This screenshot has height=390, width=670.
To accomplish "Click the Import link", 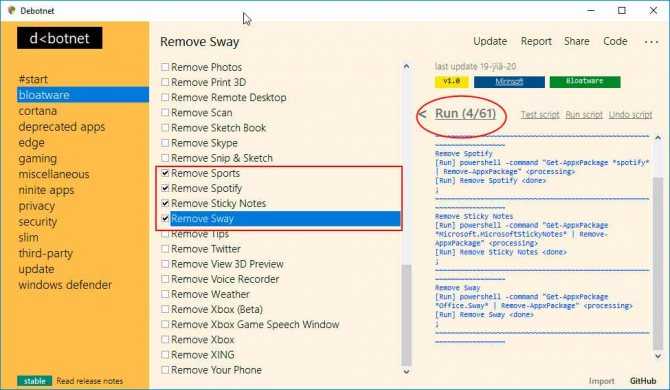I will coord(601,381).
